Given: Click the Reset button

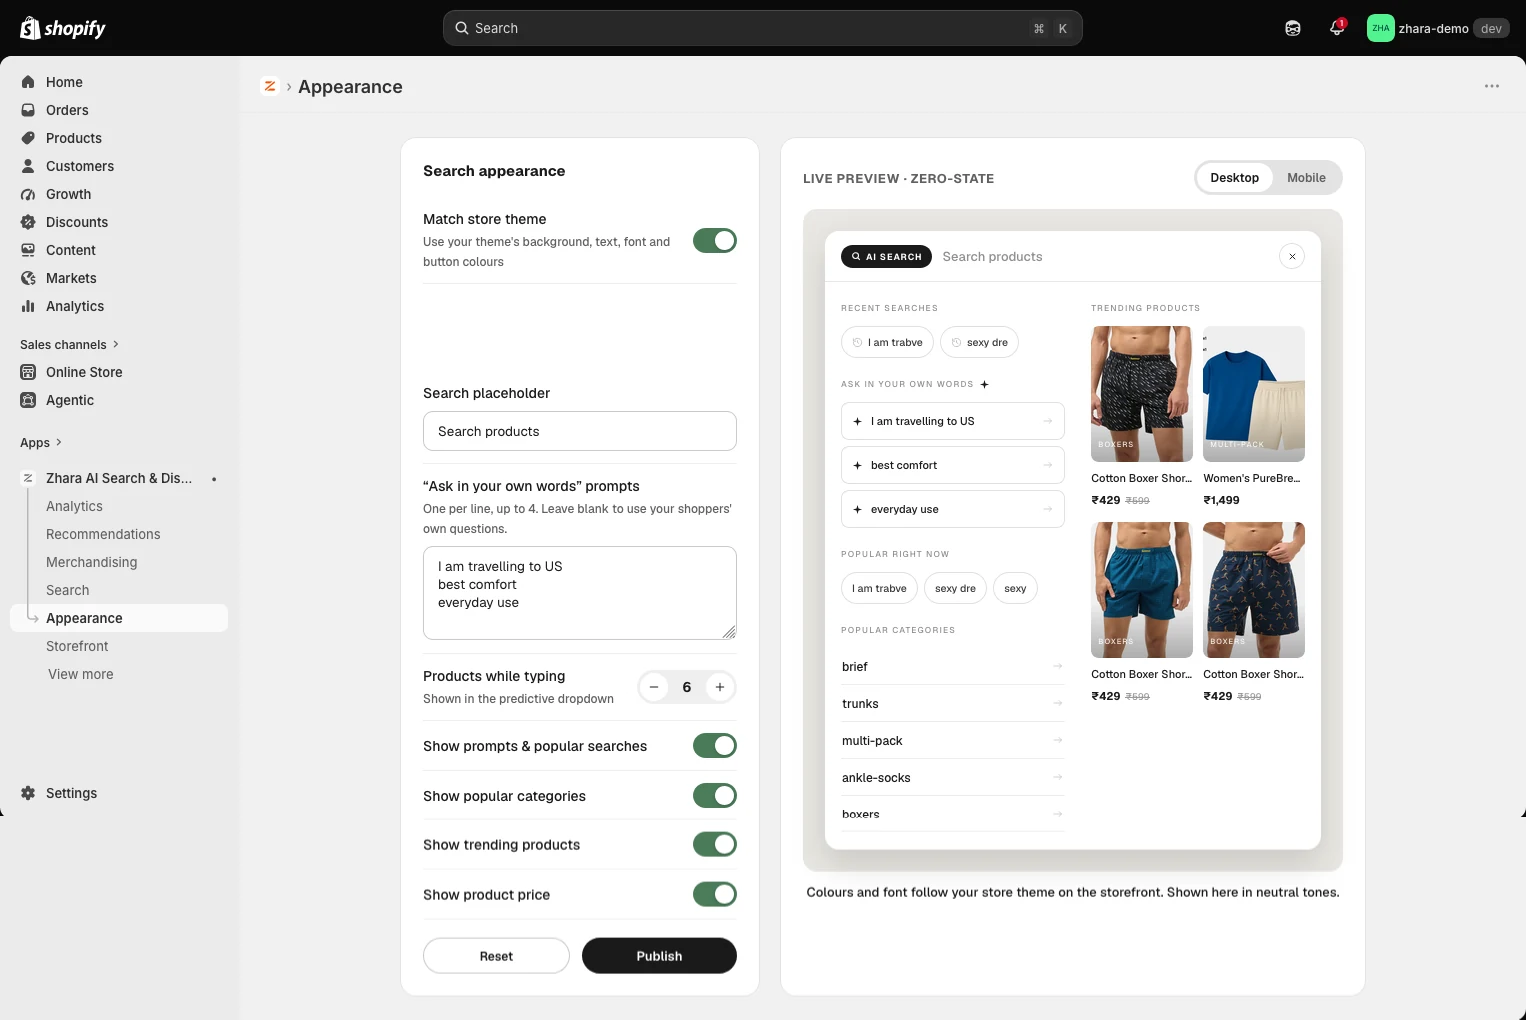Looking at the screenshot, I should 496,956.
